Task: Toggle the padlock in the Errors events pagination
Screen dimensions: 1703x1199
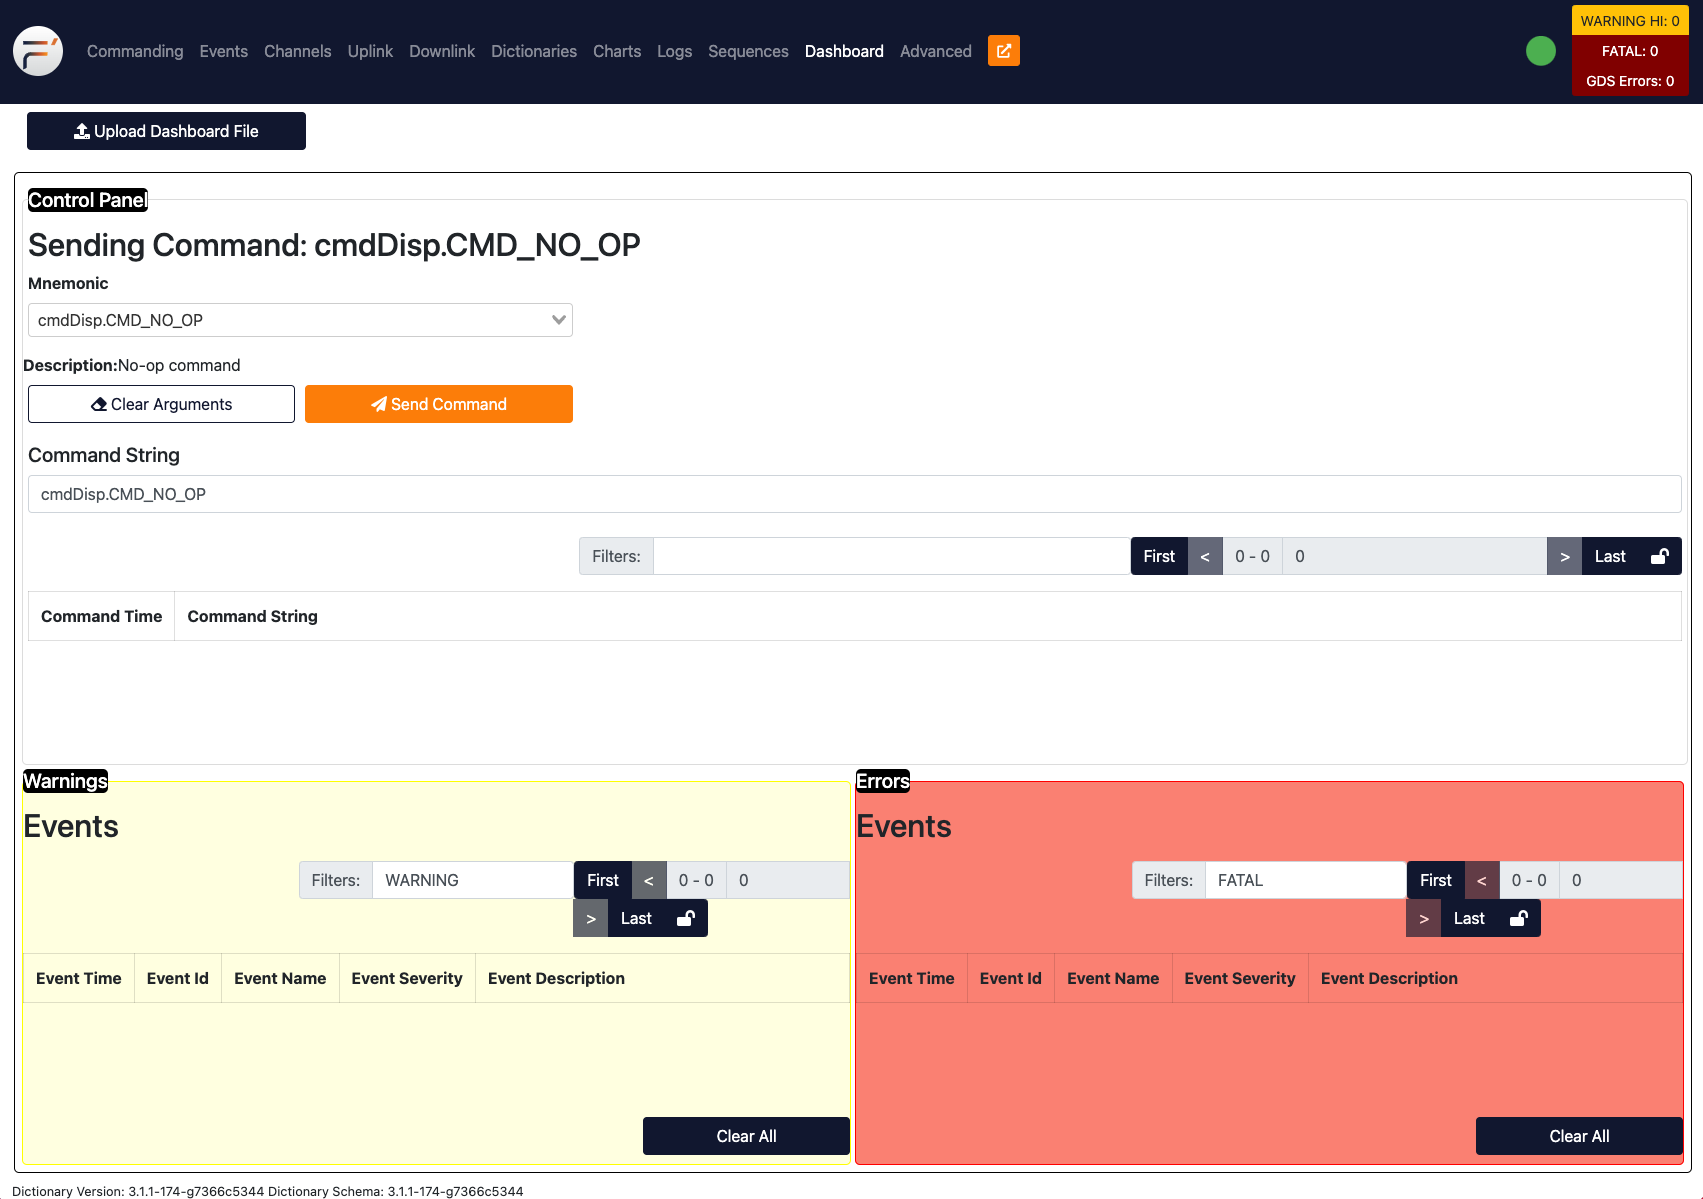Action: pos(1519,918)
